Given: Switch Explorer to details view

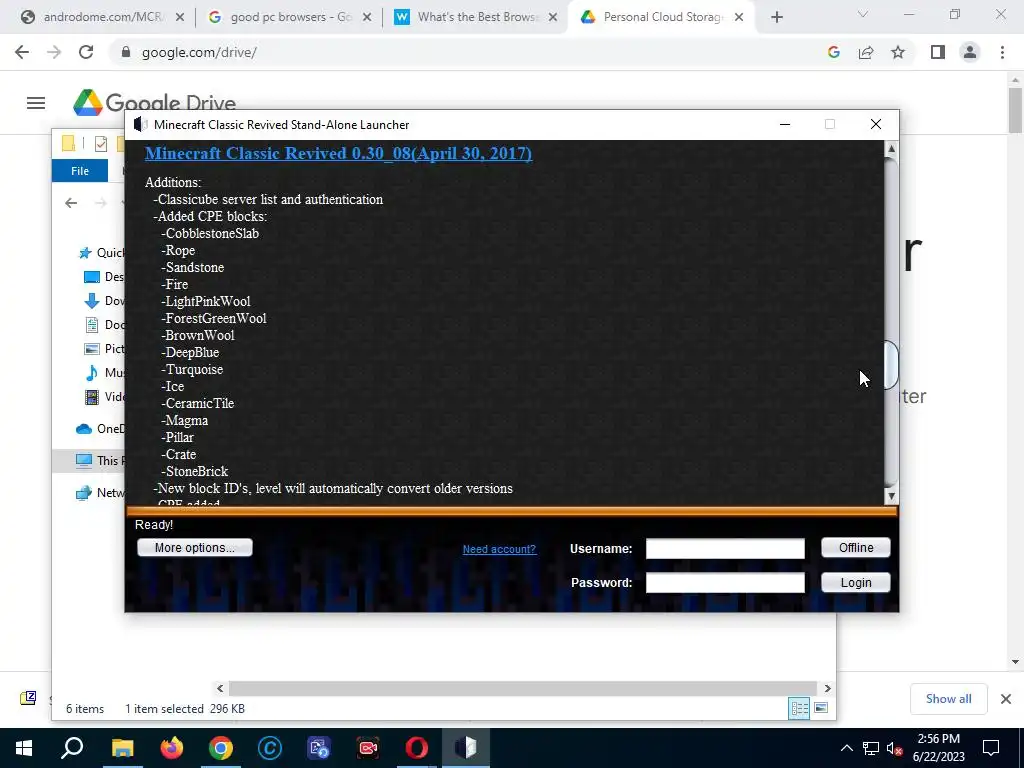Looking at the screenshot, I should click(x=799, y=708).
